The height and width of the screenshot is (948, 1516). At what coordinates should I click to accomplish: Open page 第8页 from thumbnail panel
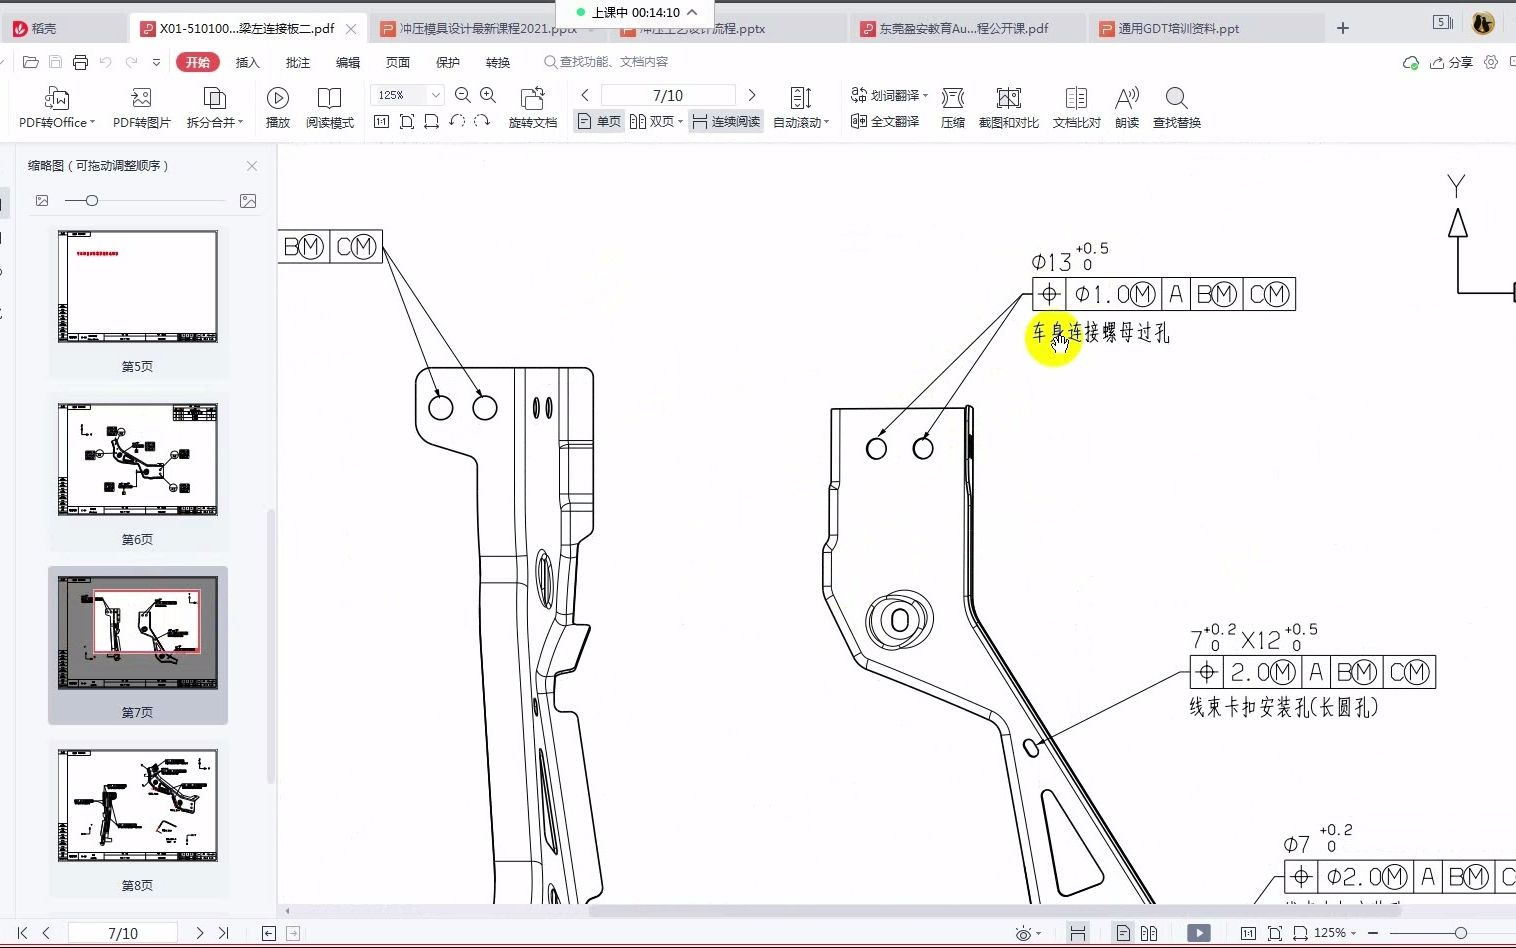(137, 807)
